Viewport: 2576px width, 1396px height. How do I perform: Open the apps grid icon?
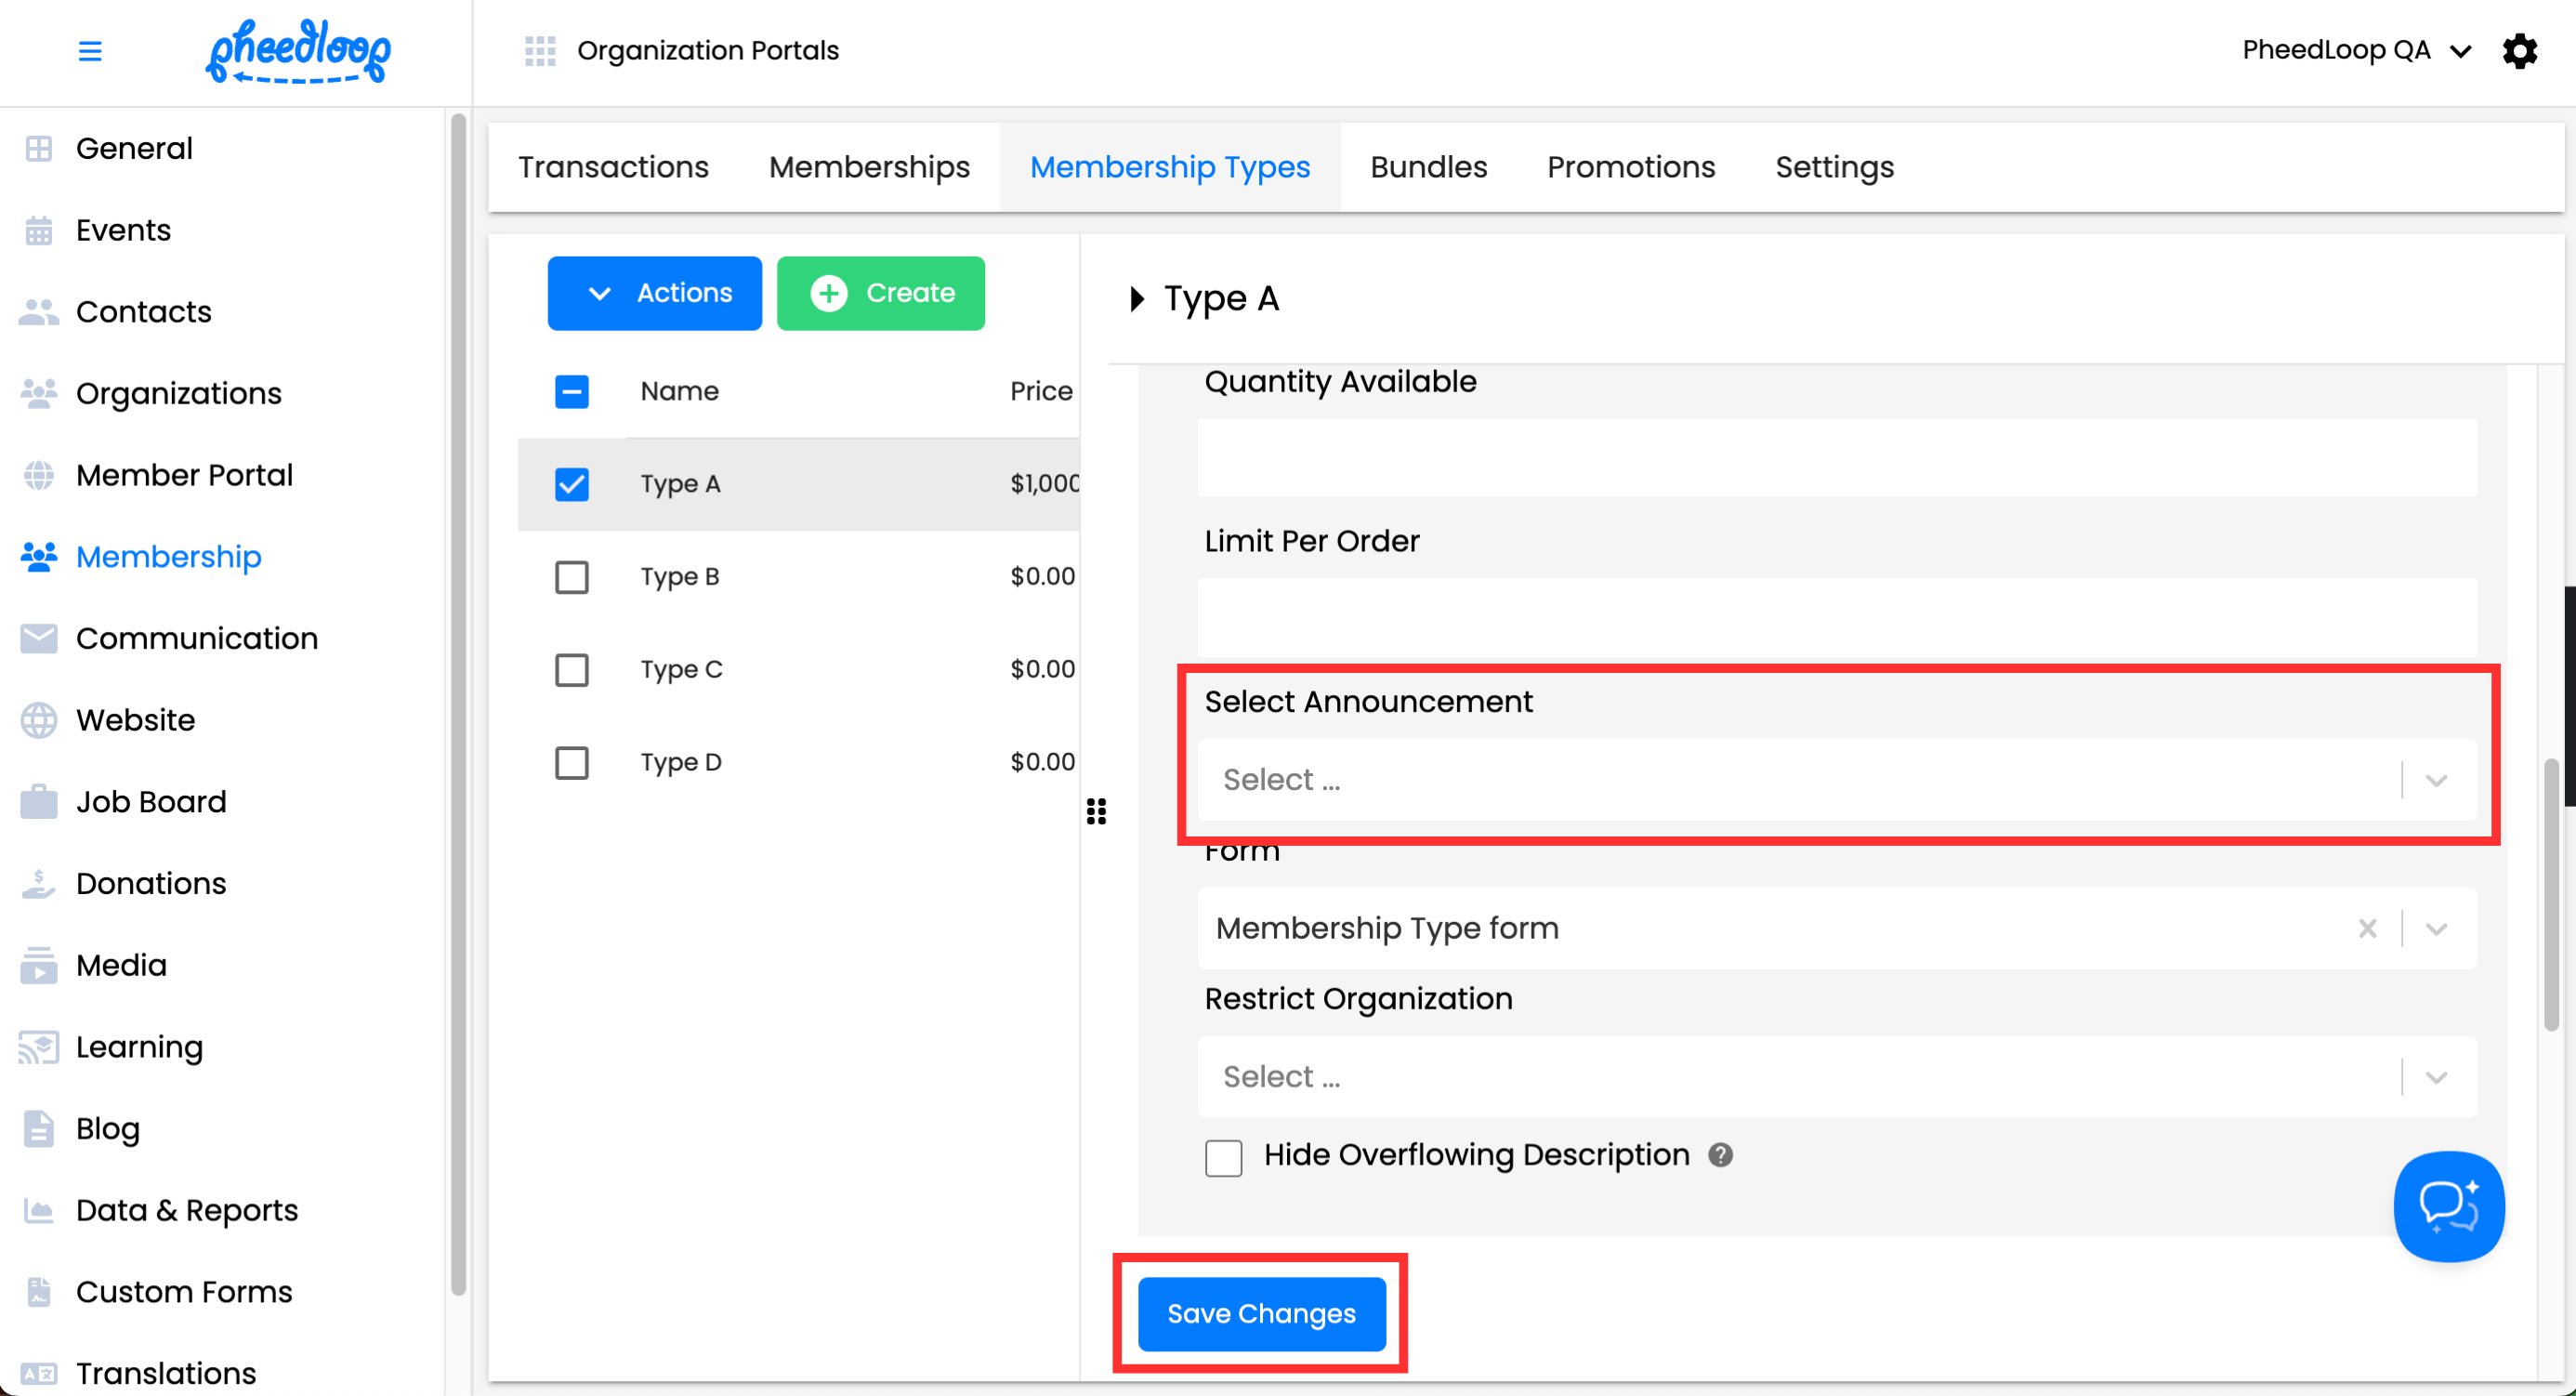[540, 51]
